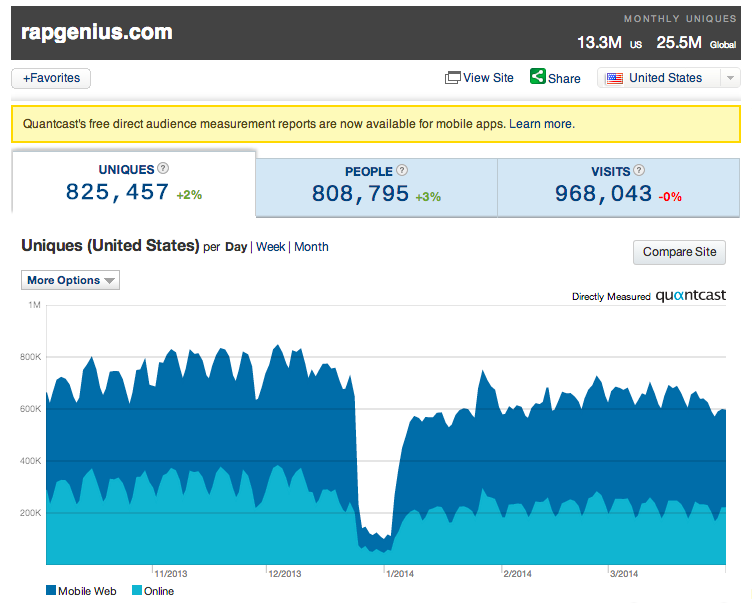Click the 968,043 visits number
This screenshot has width=752, height=603.
click(603, 194)
